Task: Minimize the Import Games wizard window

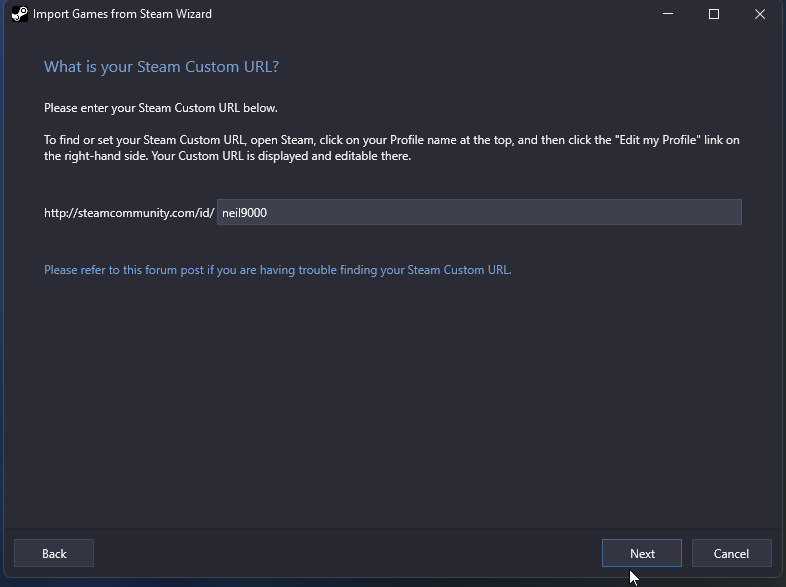Action: (668, 14)
